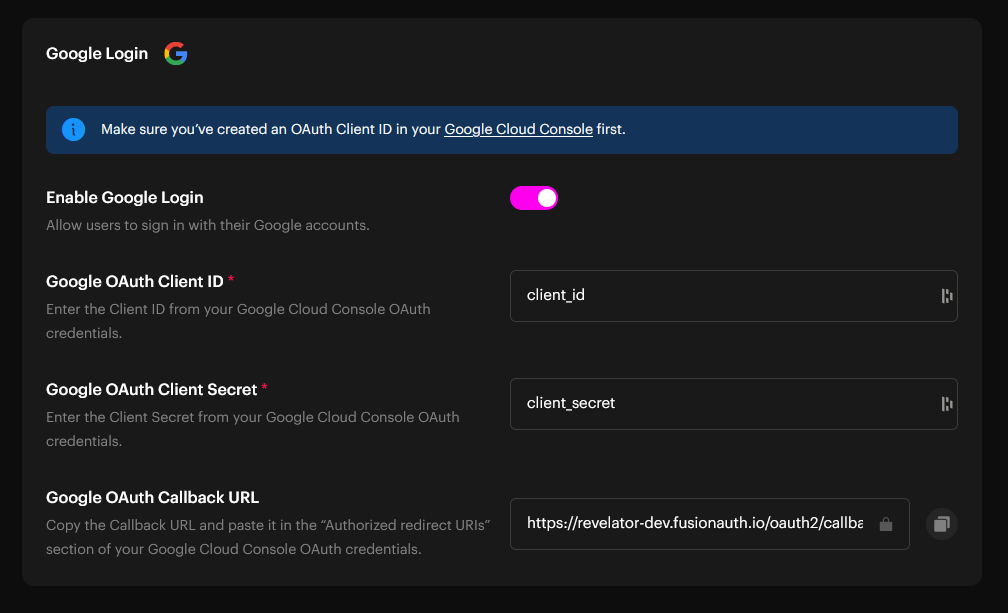
Task: Click the "Enter the Client ID from your Google Cloud Console" description
Action: click(238, 321)
